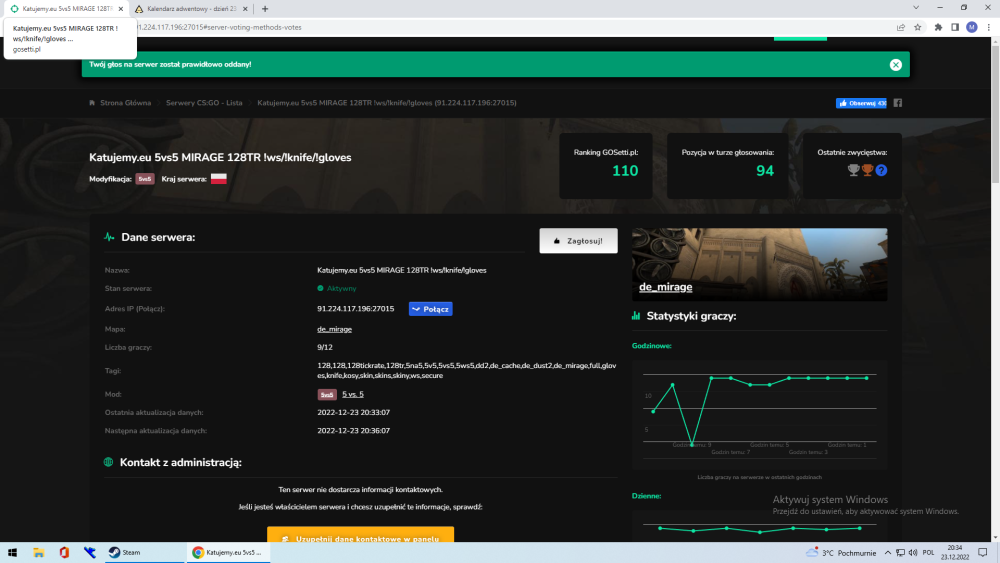This screenshot has width=1000, height=563.
Task: Click the voting round position value 94
Action: [765, 171]
